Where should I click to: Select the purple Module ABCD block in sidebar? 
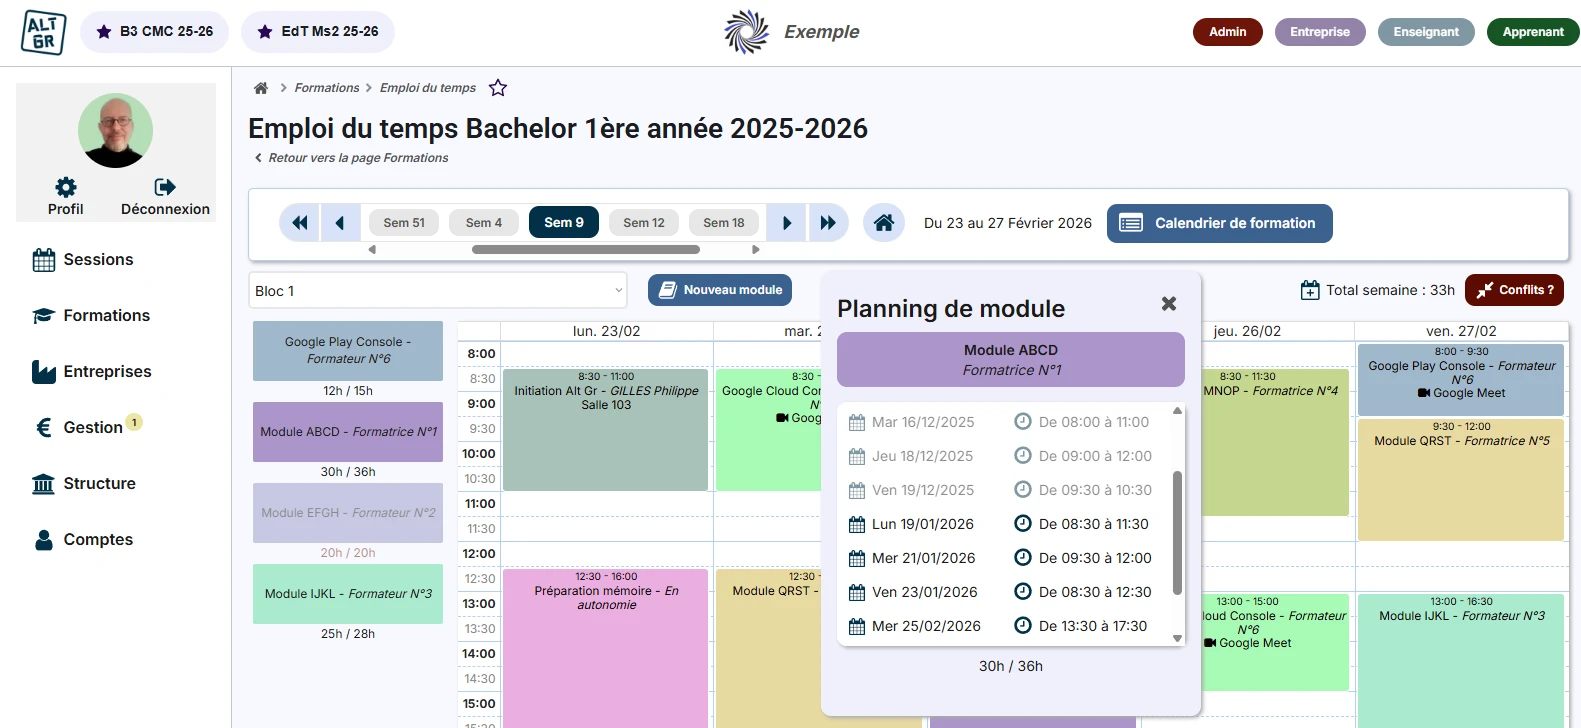(x=348, y=432)
